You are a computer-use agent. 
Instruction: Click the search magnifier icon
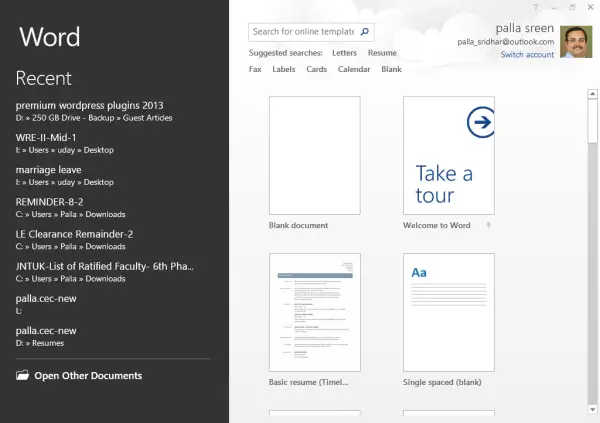[365, 31]
